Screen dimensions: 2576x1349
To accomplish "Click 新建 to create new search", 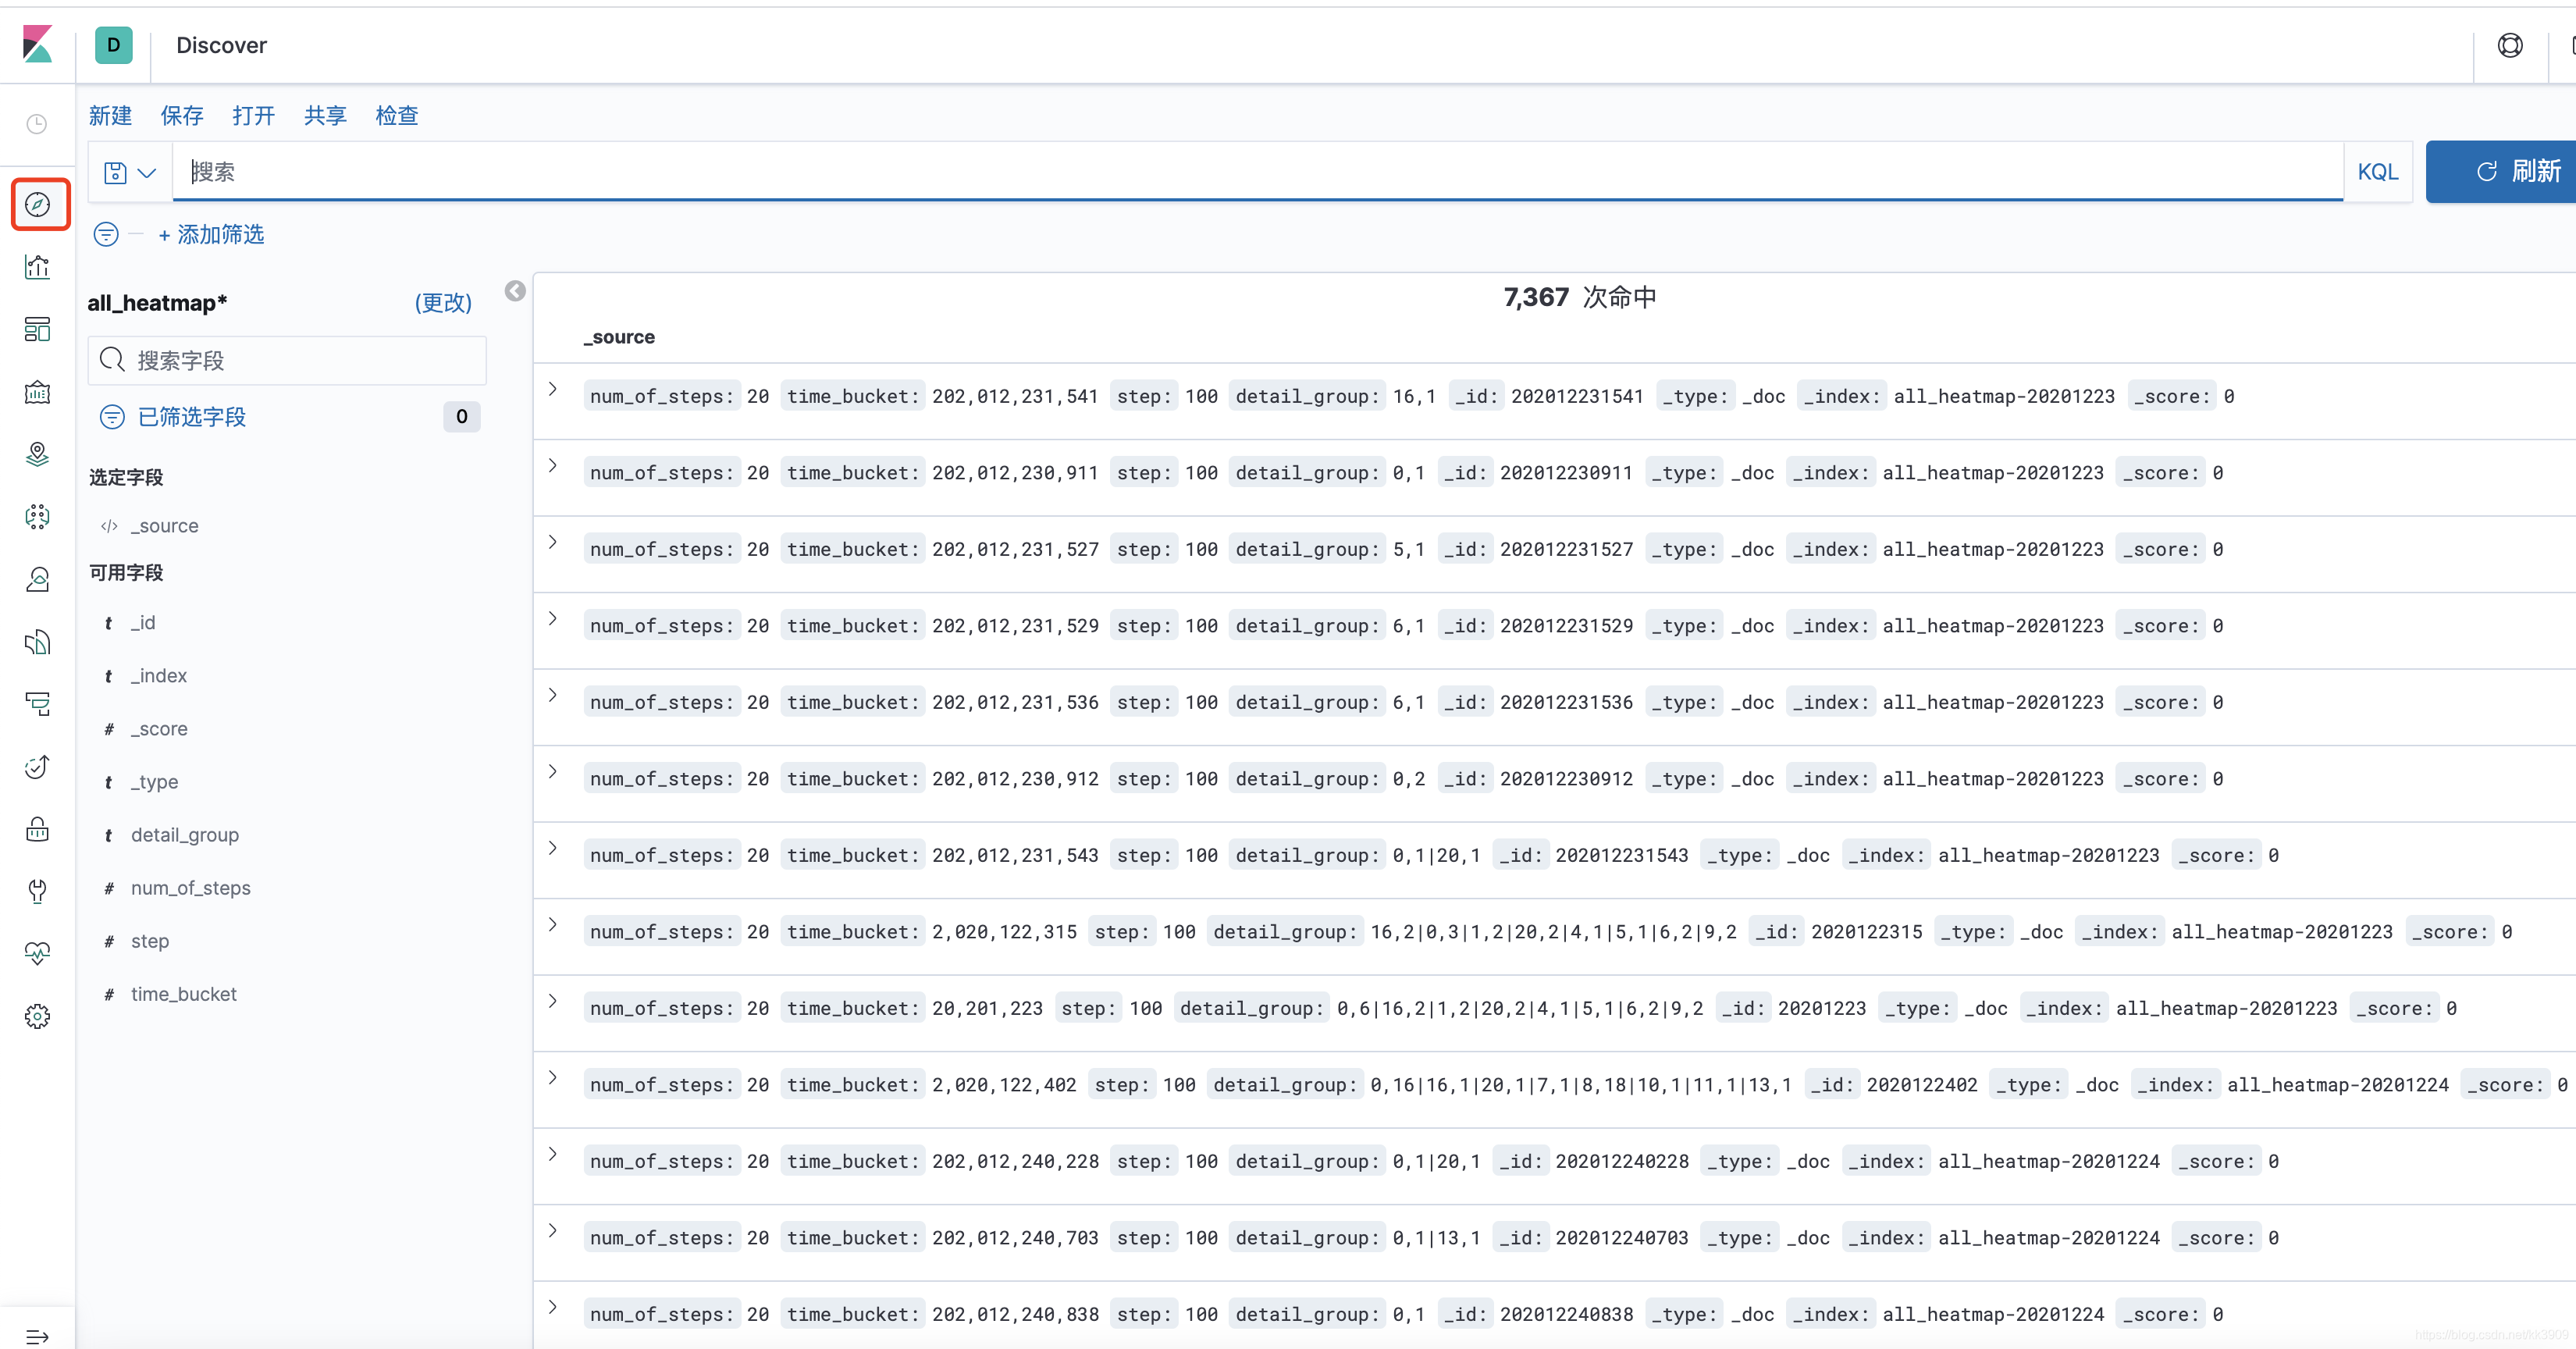I will [111, 114].
